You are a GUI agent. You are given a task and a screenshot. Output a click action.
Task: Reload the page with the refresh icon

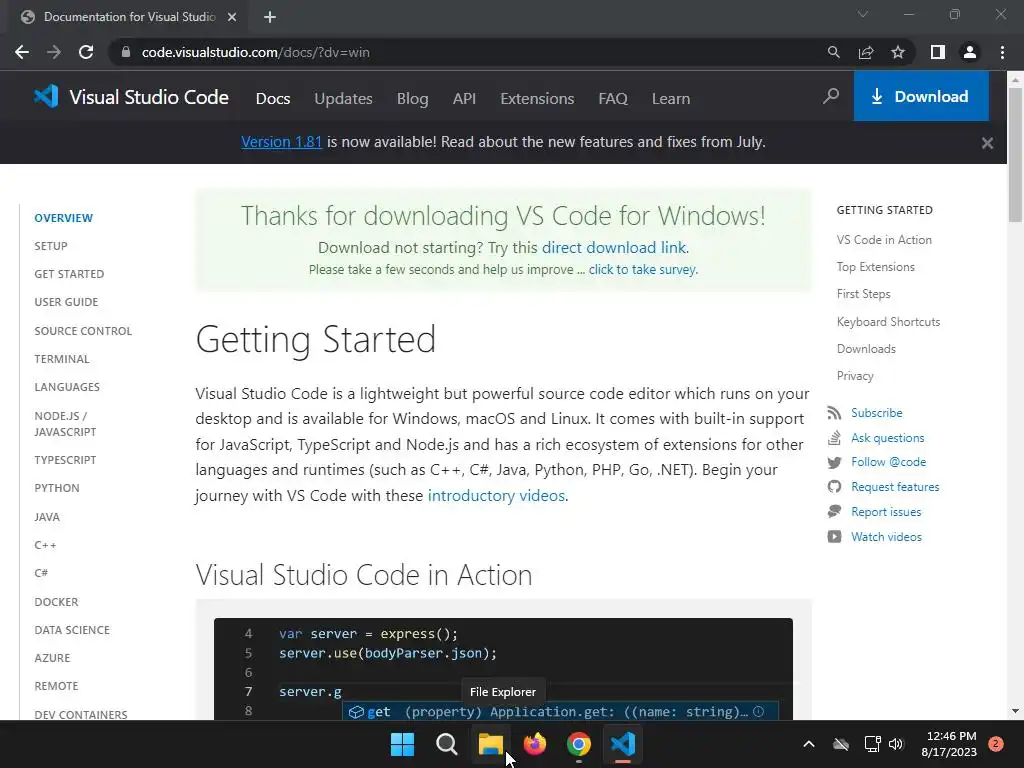click(86, 52)
